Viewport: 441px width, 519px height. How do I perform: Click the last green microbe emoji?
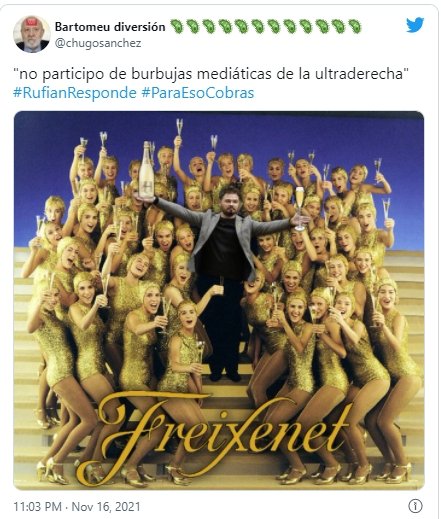tap(354, 26)
